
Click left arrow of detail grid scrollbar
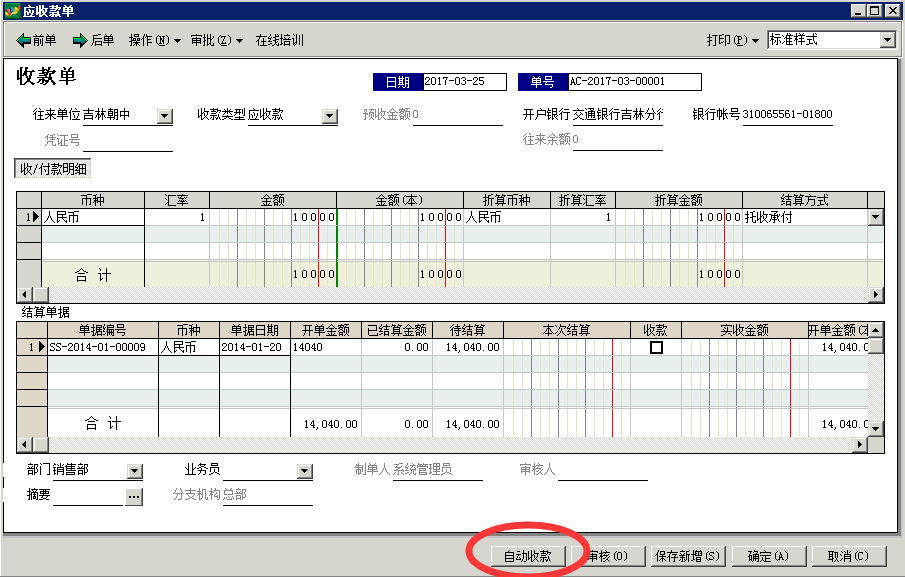(x=24, y=294)
